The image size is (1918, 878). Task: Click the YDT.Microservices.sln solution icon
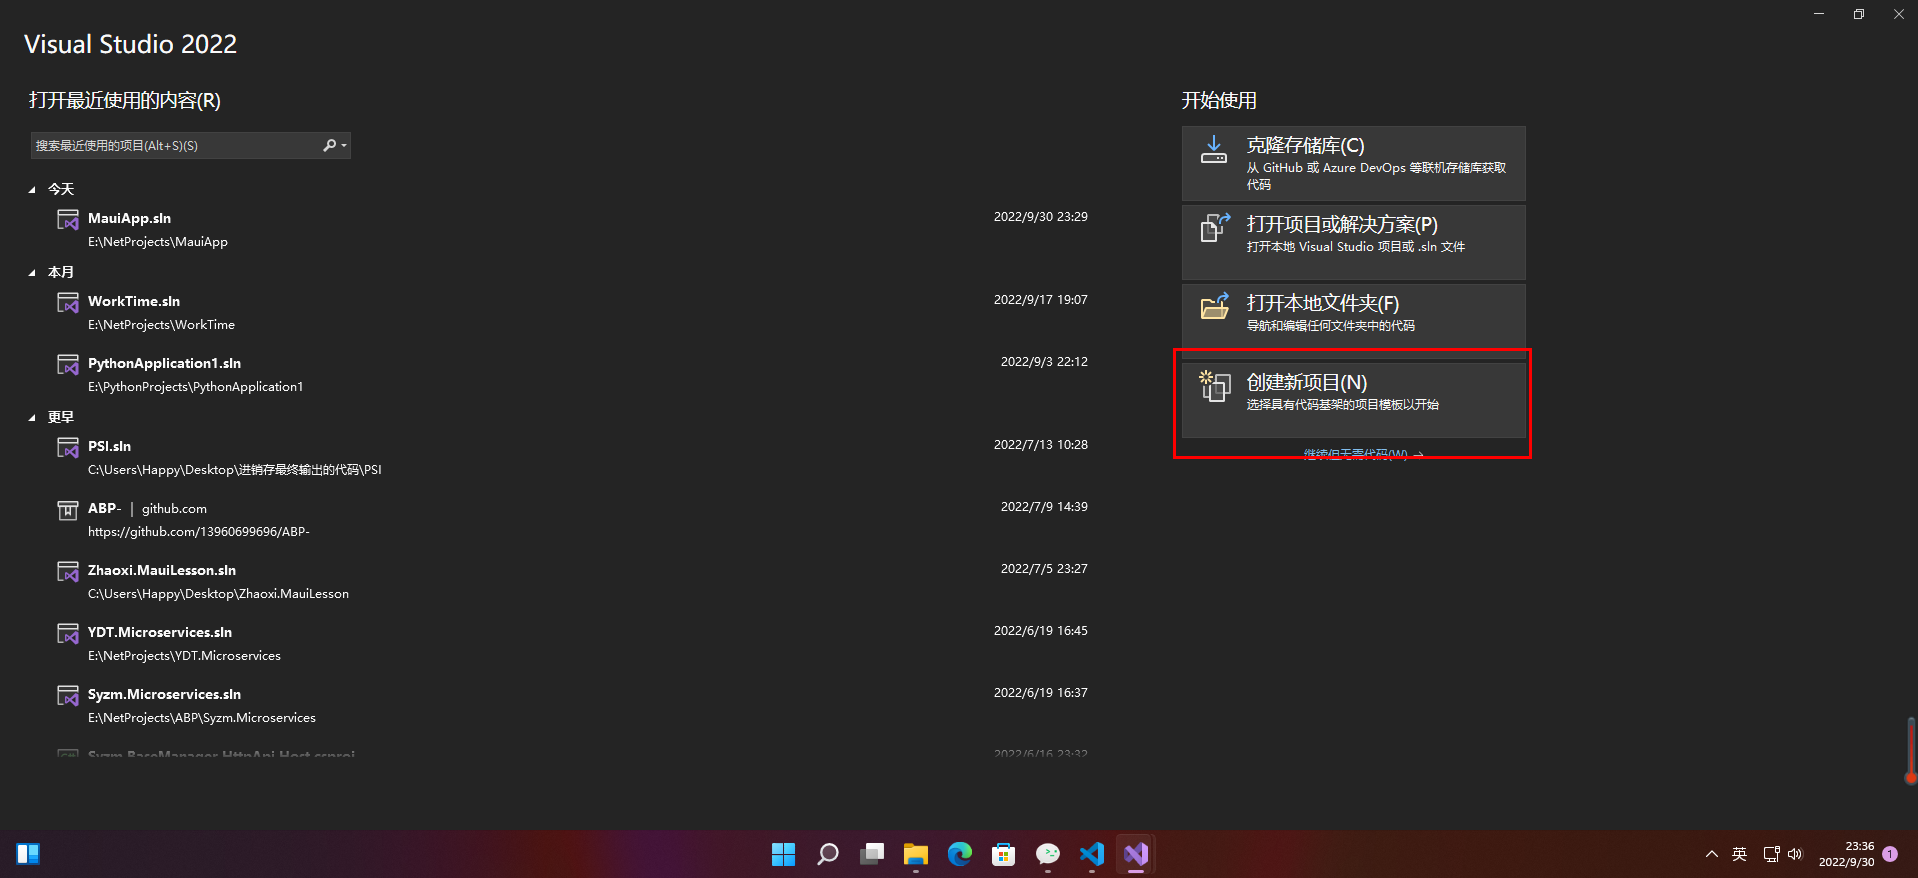68,633
